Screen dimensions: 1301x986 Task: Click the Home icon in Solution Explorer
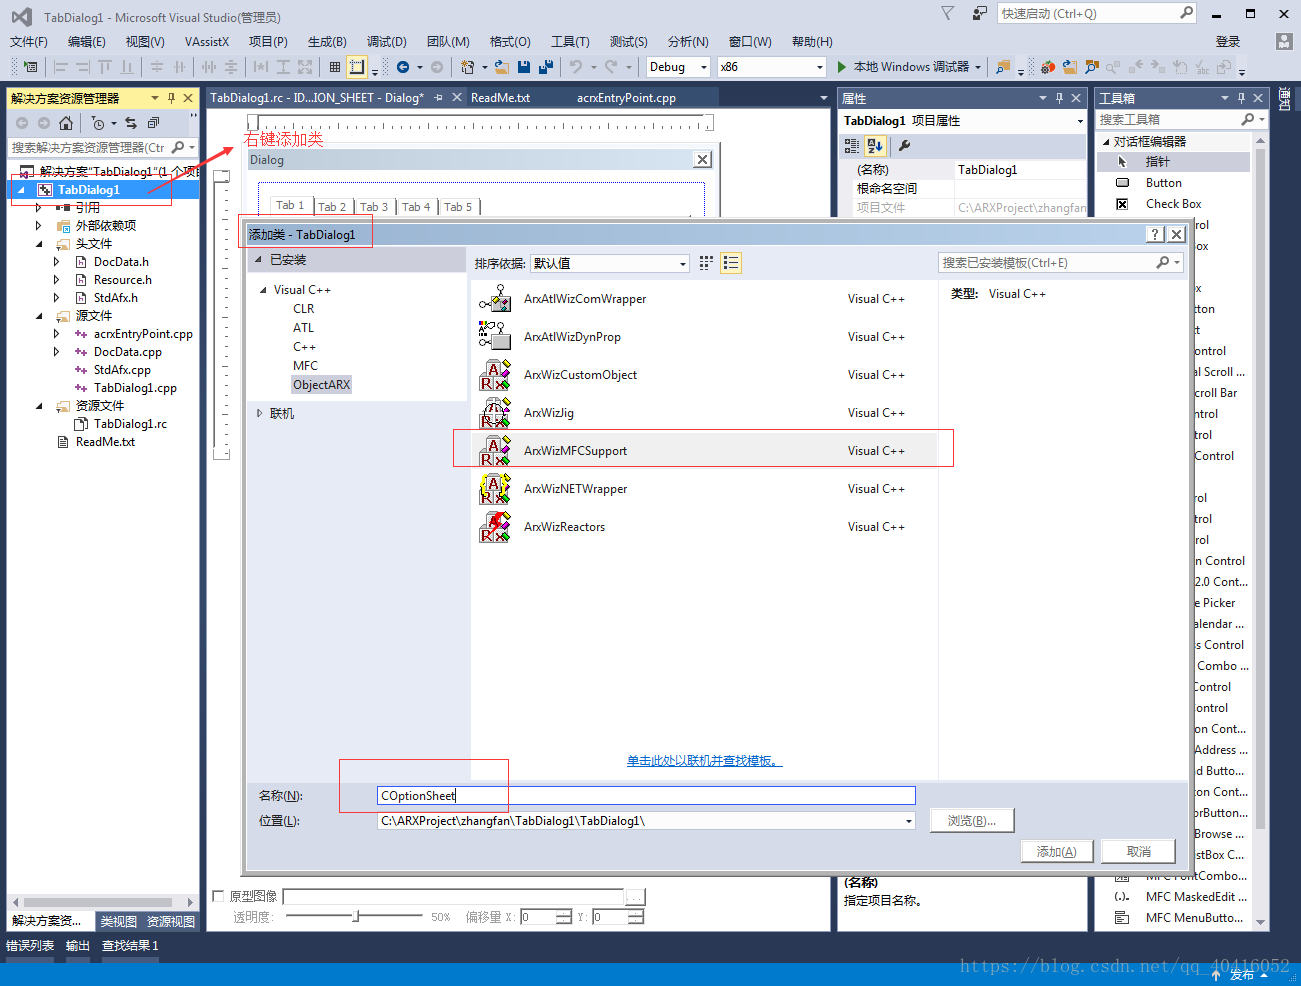pos(66,123)
